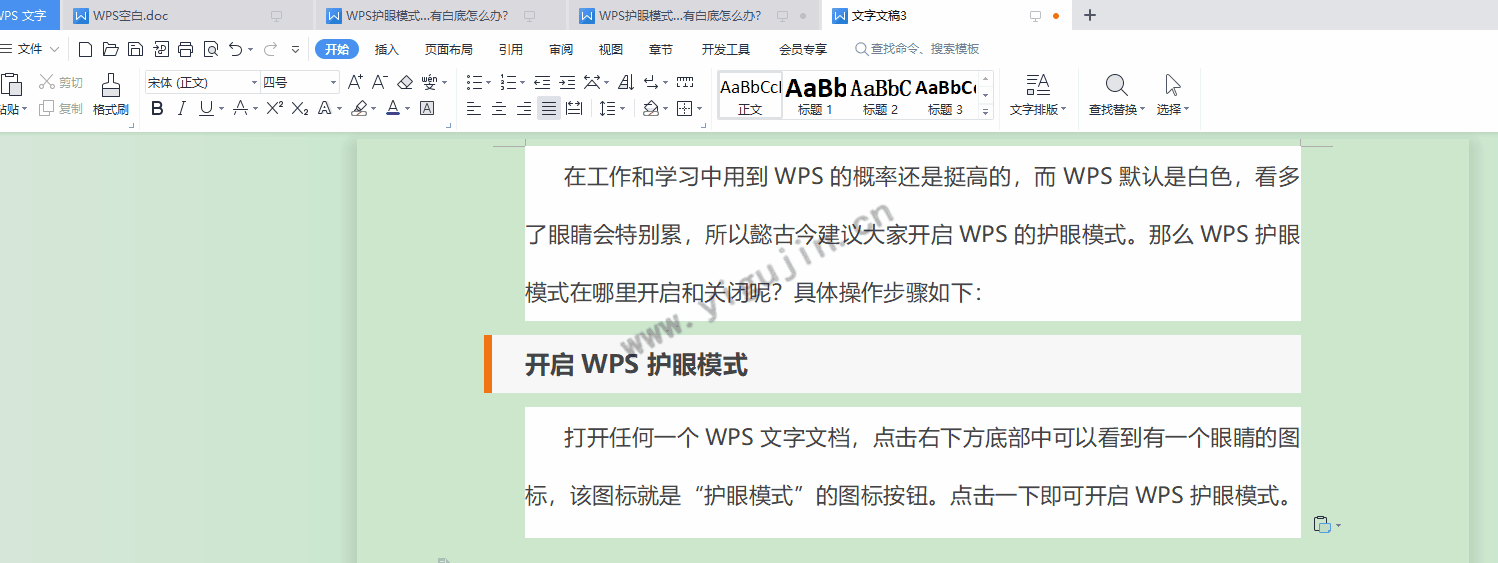Viewport: 1498px width, 563px height.
Task: Open the phonetic guide (wén) dropdown
Action: (x=444, y=83)
